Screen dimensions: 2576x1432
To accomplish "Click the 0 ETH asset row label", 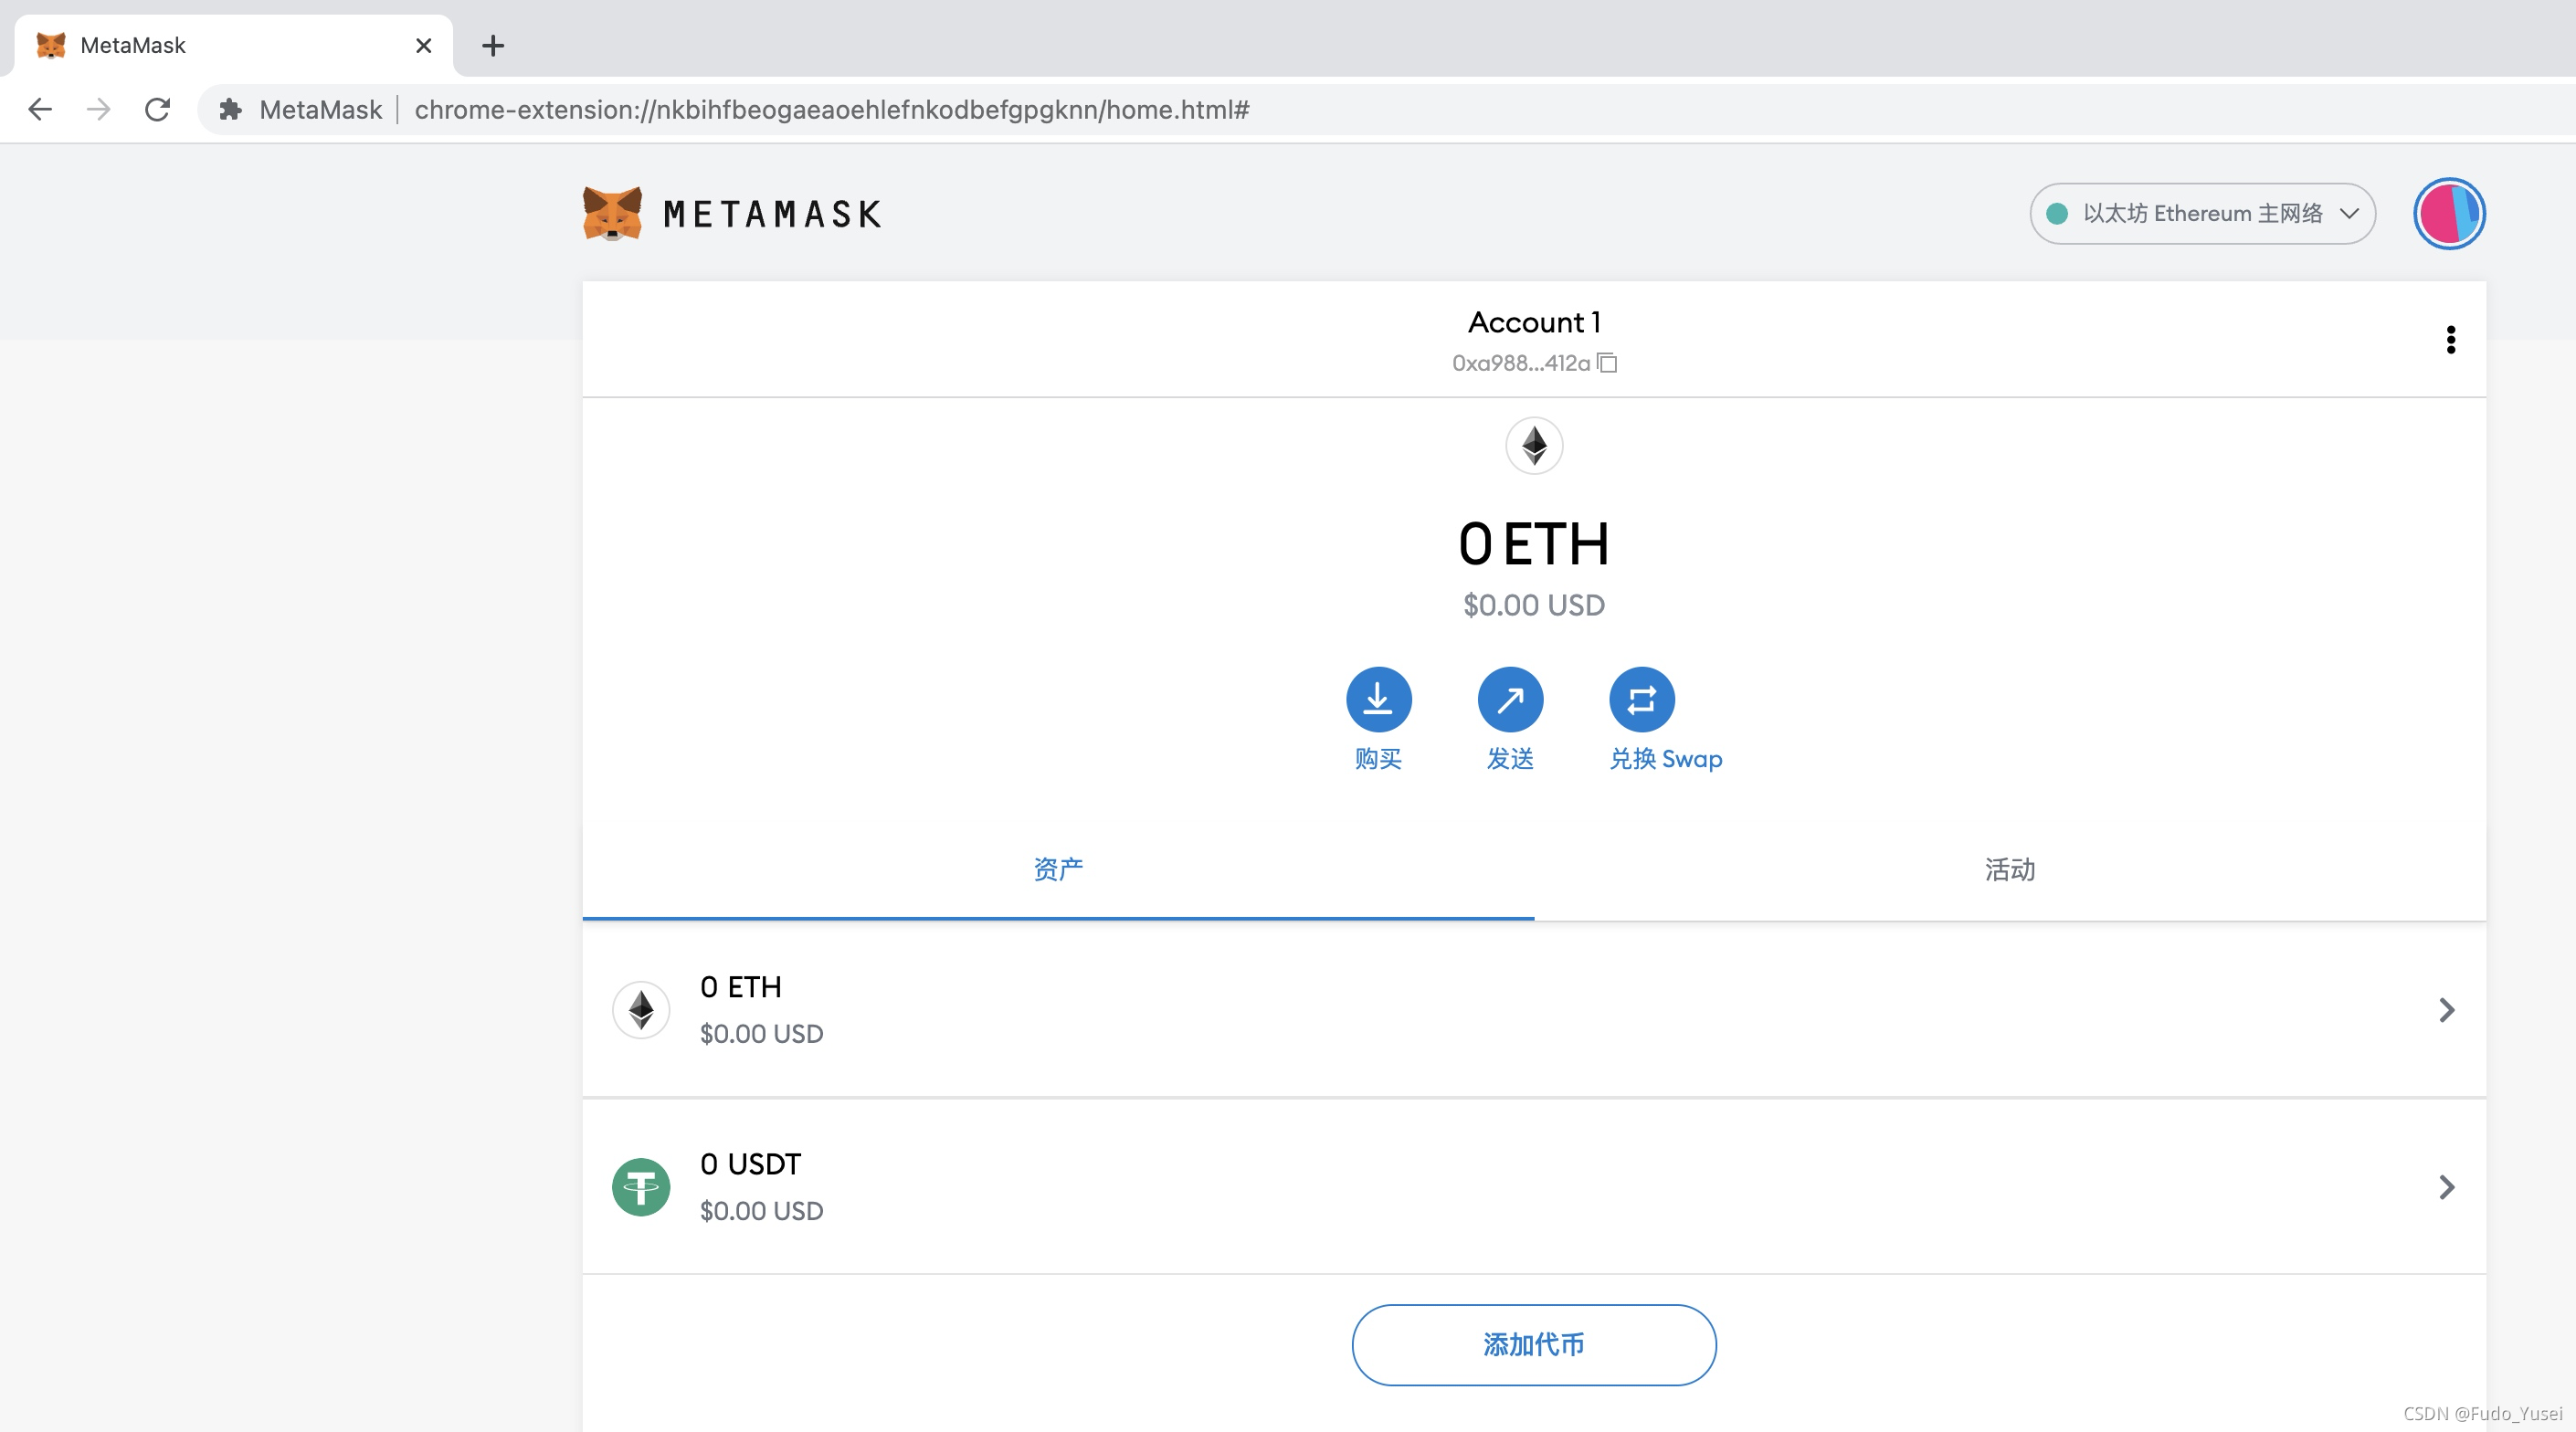I will pyautogui.click(x=740, y=987).
